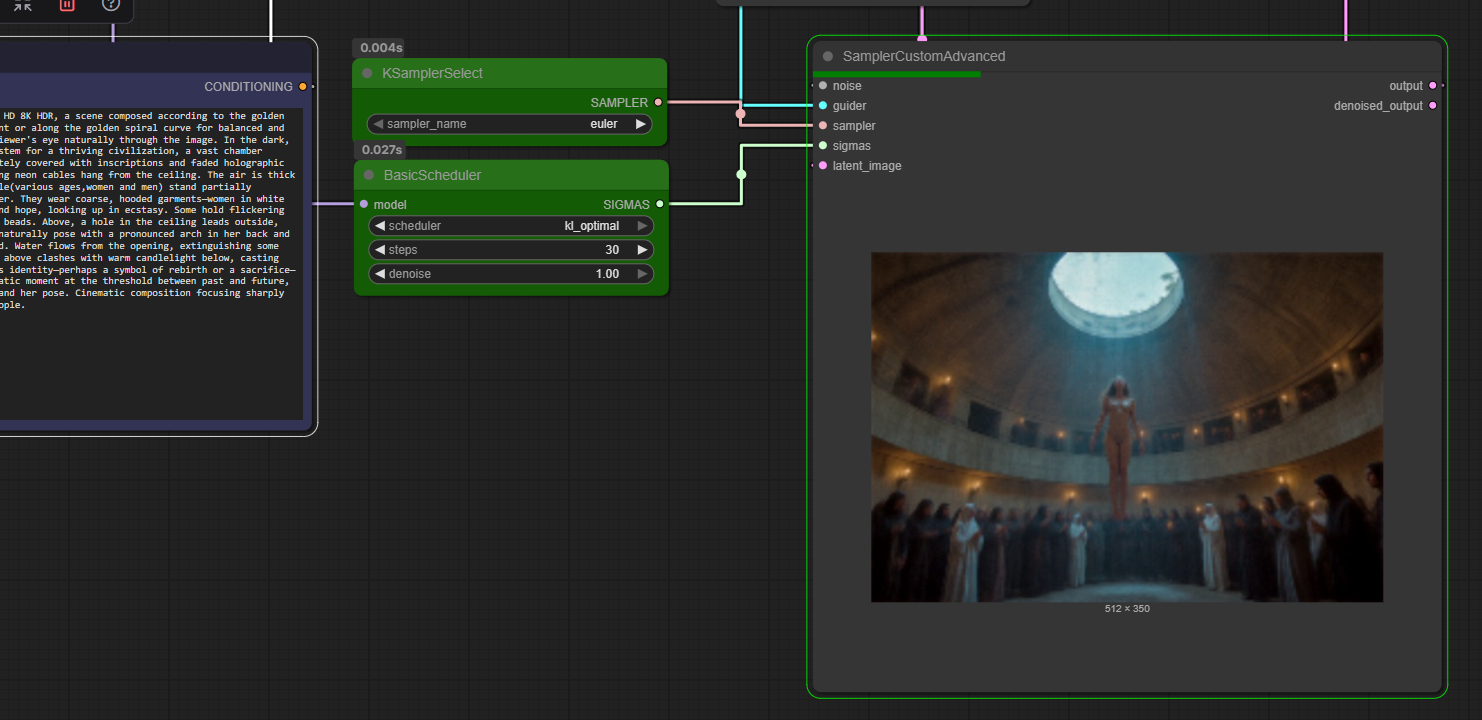Open the scheduler dropdown showing kl_optimal
The height and width of the screenshot is (720, 1482).
tap(512, 226)
